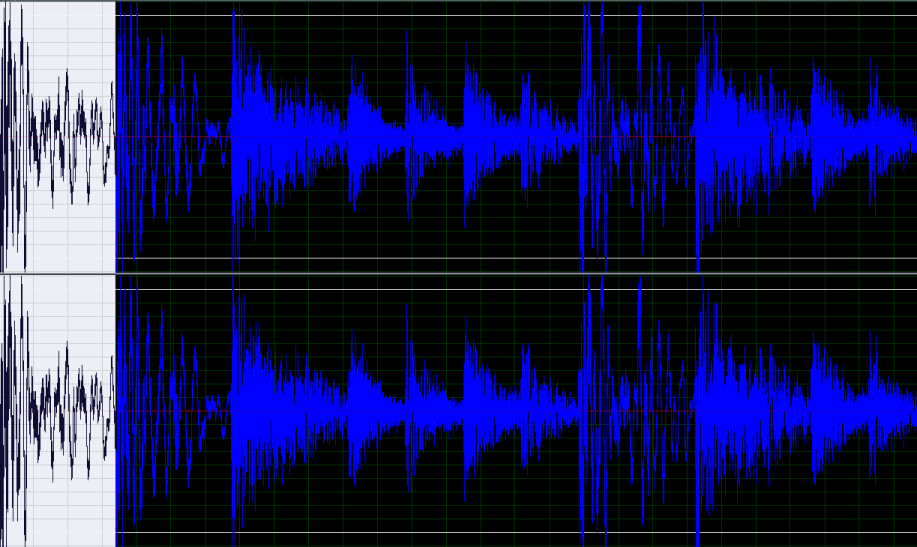
Task: Click the upper clipping line of the top channel
Action: click(516, 16)
